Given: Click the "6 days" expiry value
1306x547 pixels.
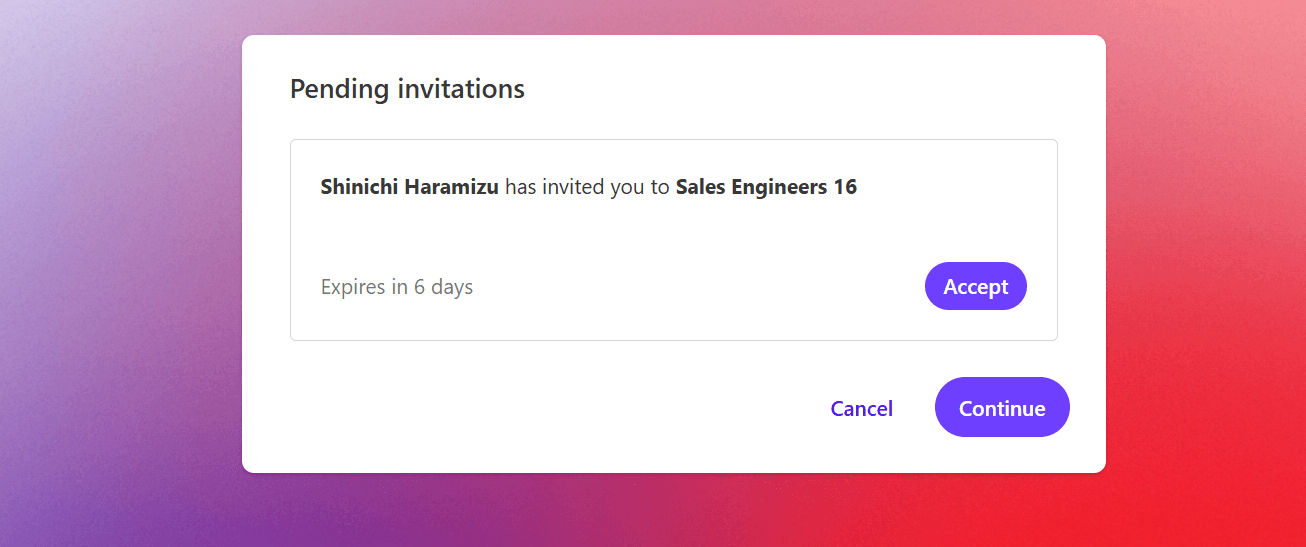Looking at the screenshot, I should (443, 287).
